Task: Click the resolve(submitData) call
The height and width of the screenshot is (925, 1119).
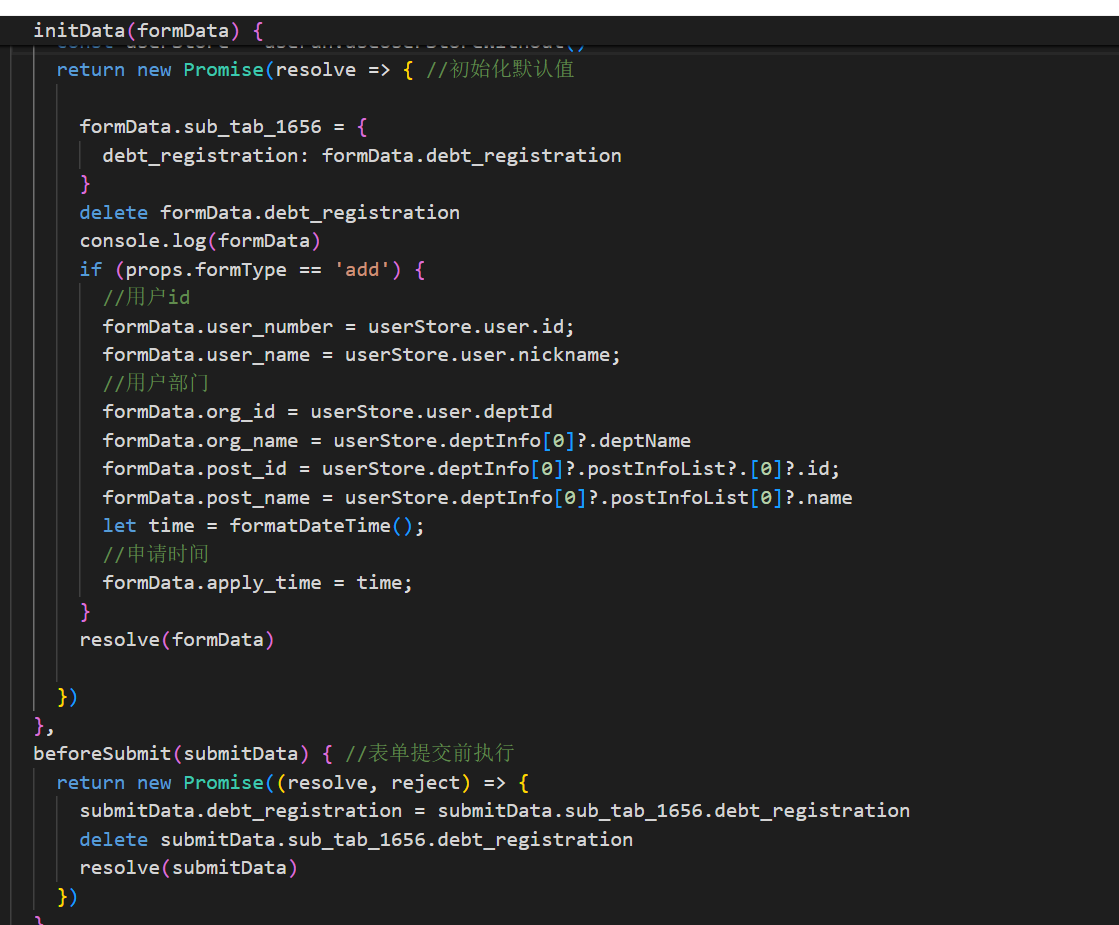Action: click(188, 868)
